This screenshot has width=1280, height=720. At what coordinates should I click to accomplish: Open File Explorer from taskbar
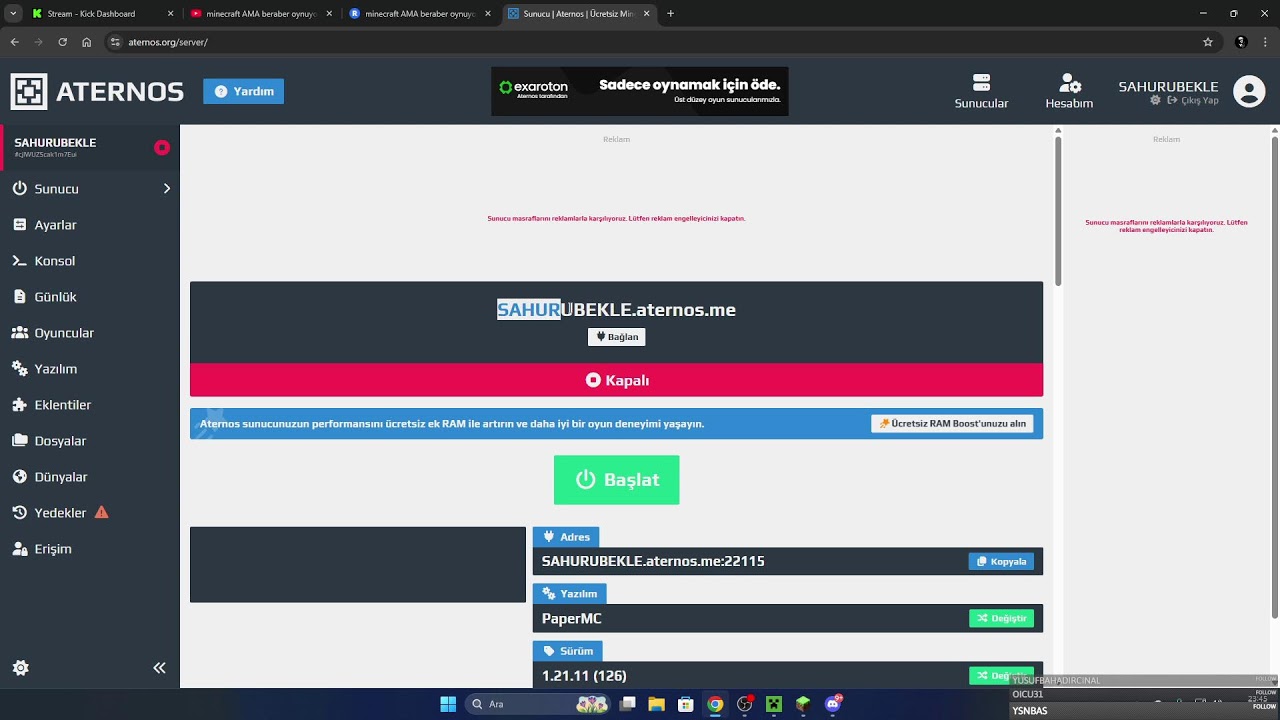pos(656,704)
